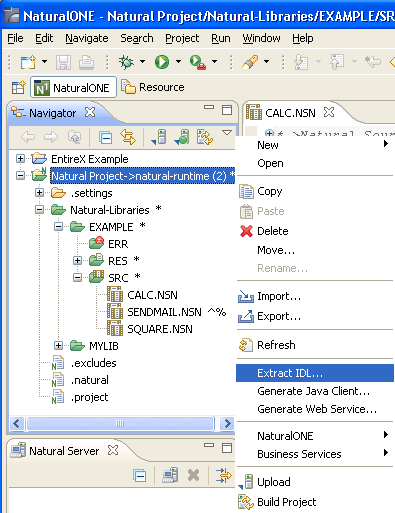Expand the RES folder

pos(77,261)
